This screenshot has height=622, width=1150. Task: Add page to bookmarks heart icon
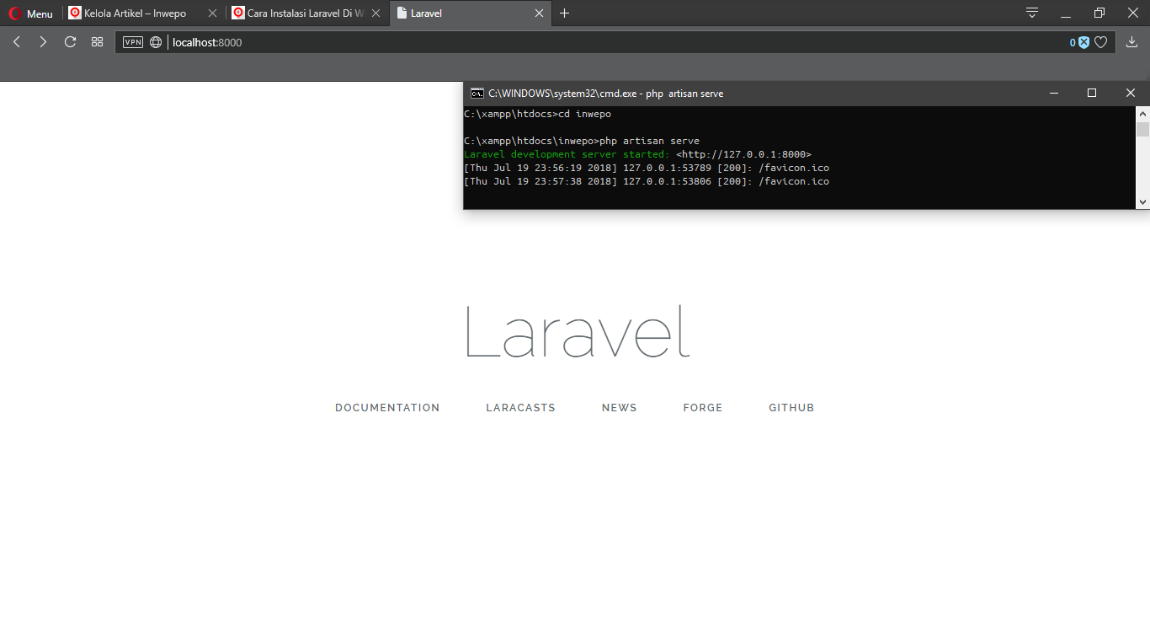point(1100,43)
